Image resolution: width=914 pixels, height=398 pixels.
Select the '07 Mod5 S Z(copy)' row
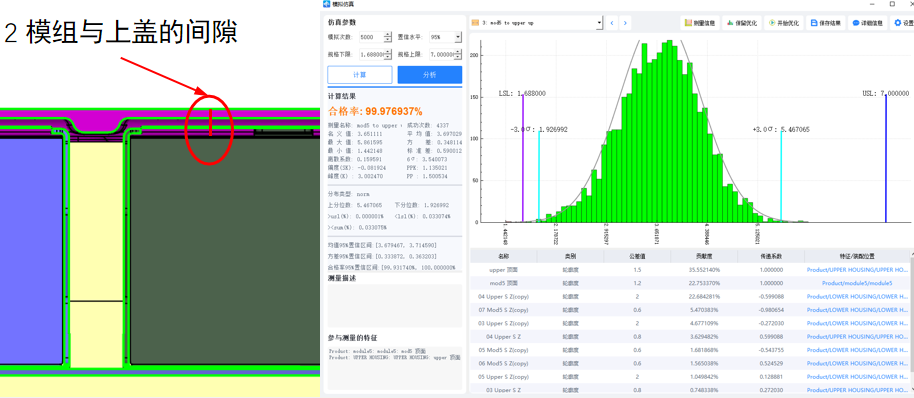click(x=690, y=310)
